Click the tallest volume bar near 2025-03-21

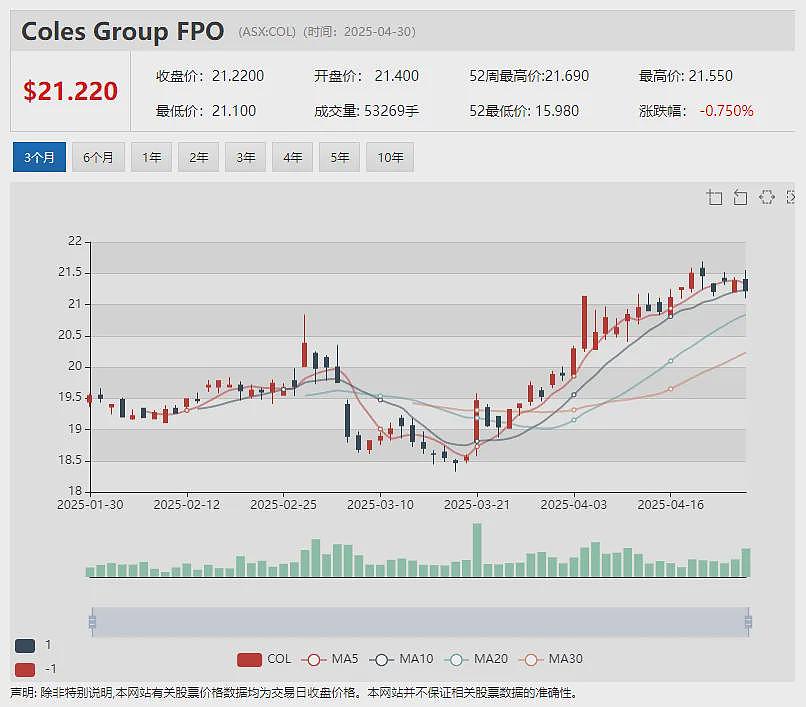(x=477, y=550)
